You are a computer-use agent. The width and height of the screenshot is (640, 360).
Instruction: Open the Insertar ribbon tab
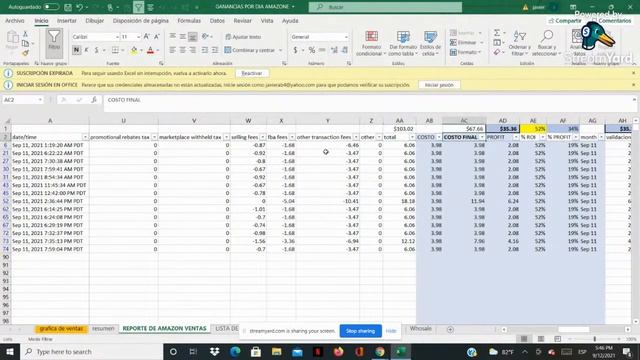pos(67,20)
